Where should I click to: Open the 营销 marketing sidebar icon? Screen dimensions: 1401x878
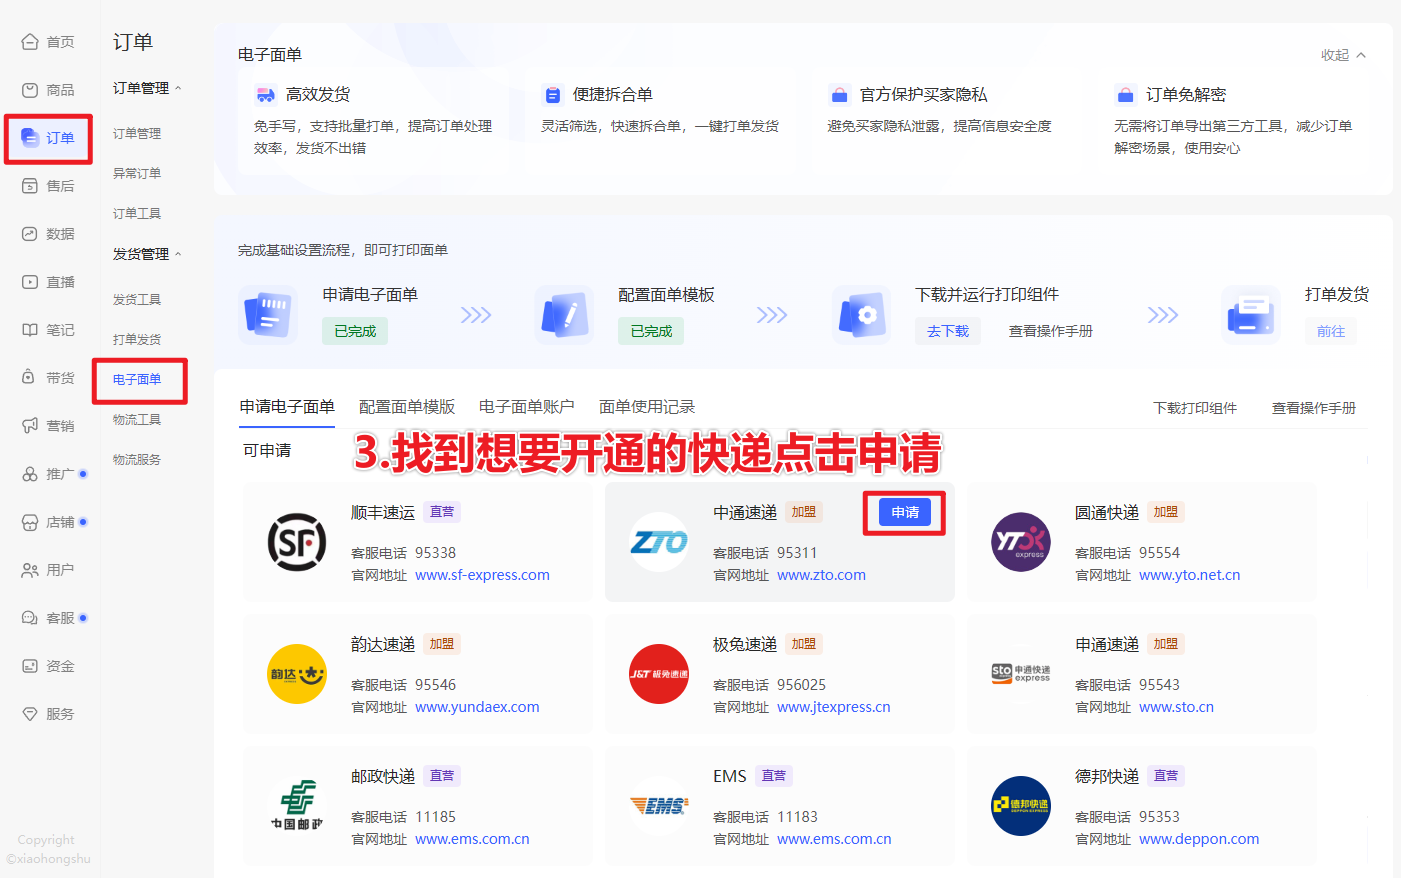[x=30, y=426]
